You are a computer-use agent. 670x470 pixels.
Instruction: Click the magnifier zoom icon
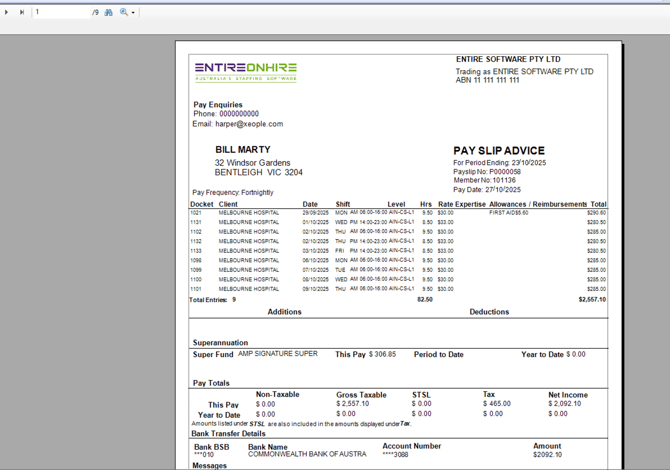coord(123,12)
